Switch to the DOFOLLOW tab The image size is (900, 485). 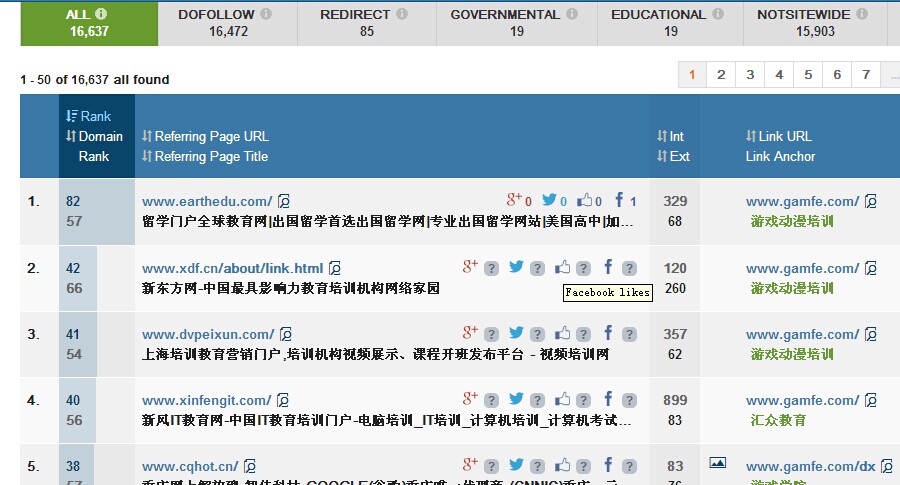click(228, 24)
